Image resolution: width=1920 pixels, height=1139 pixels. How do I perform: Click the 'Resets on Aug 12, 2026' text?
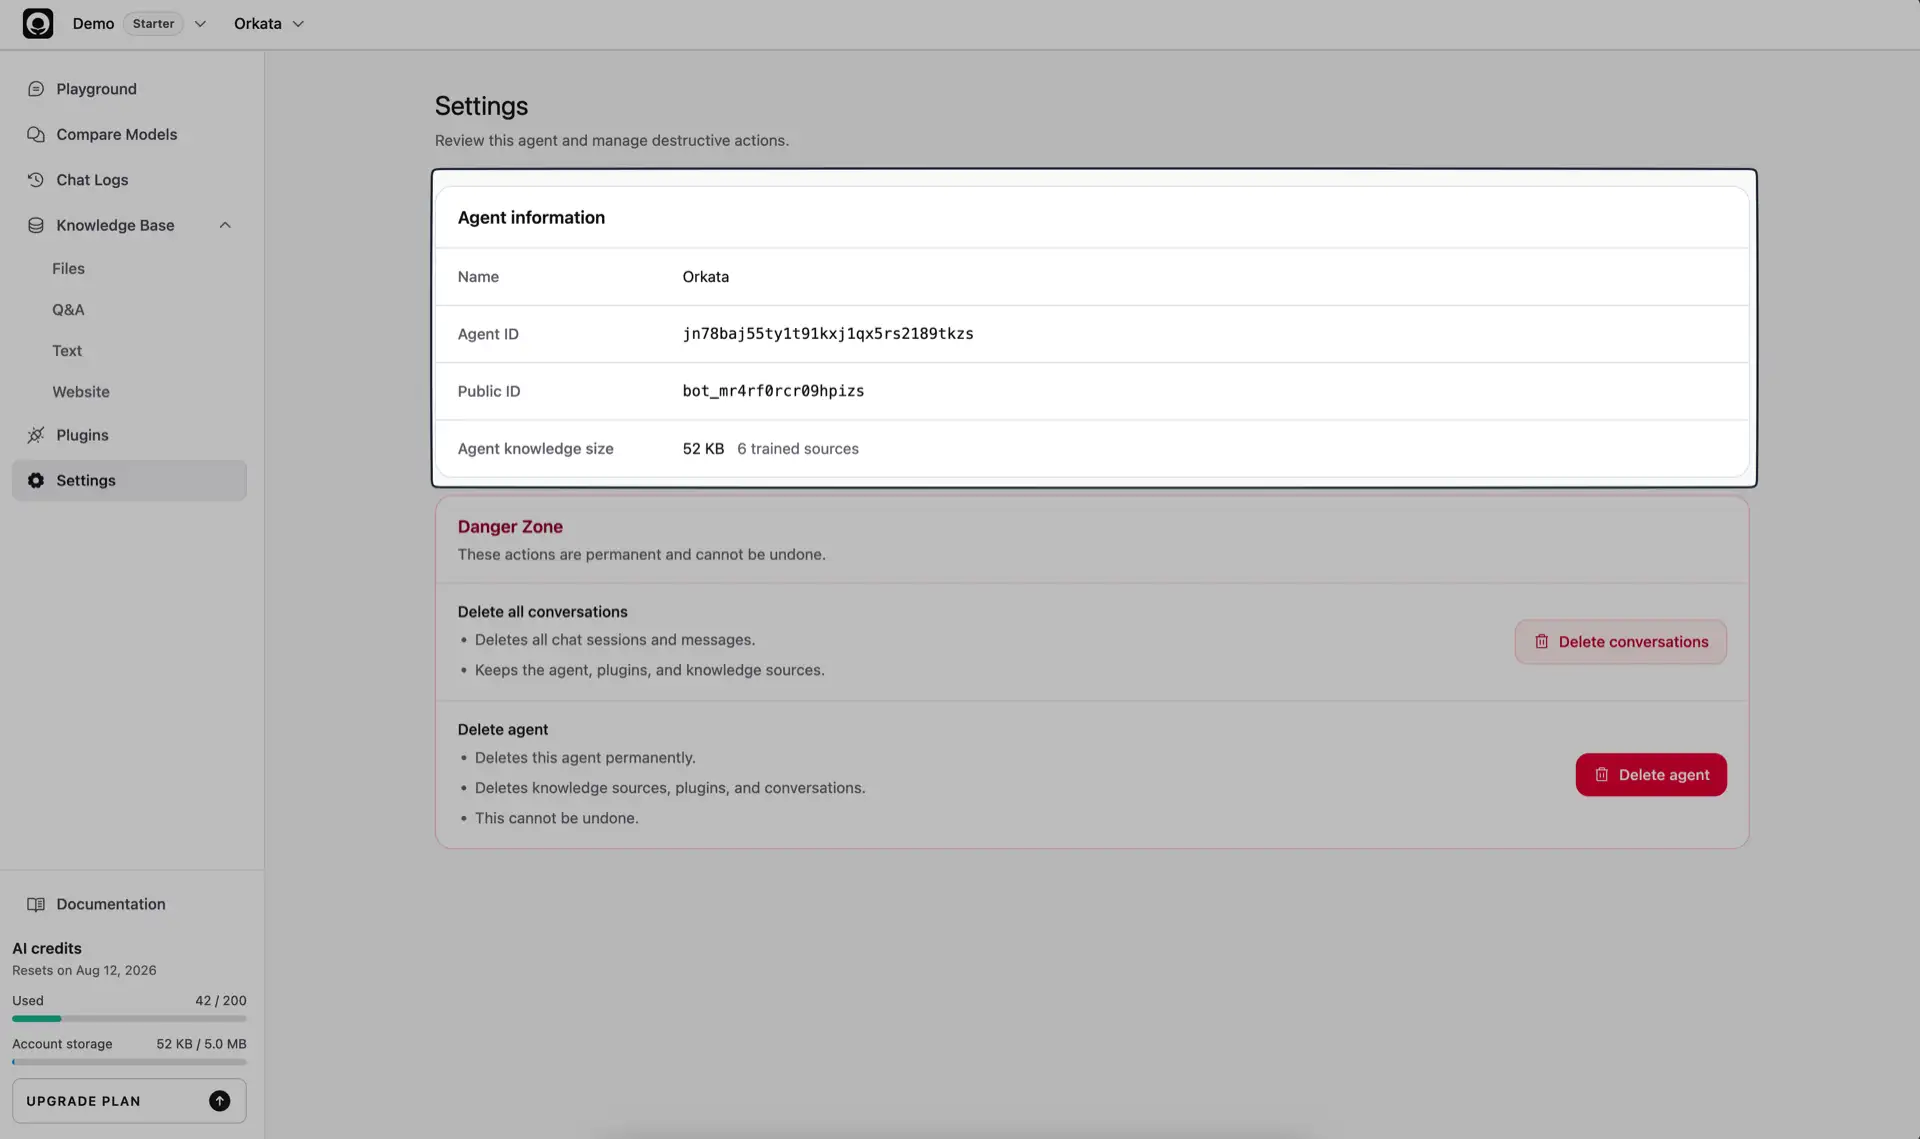pos(84,970)
